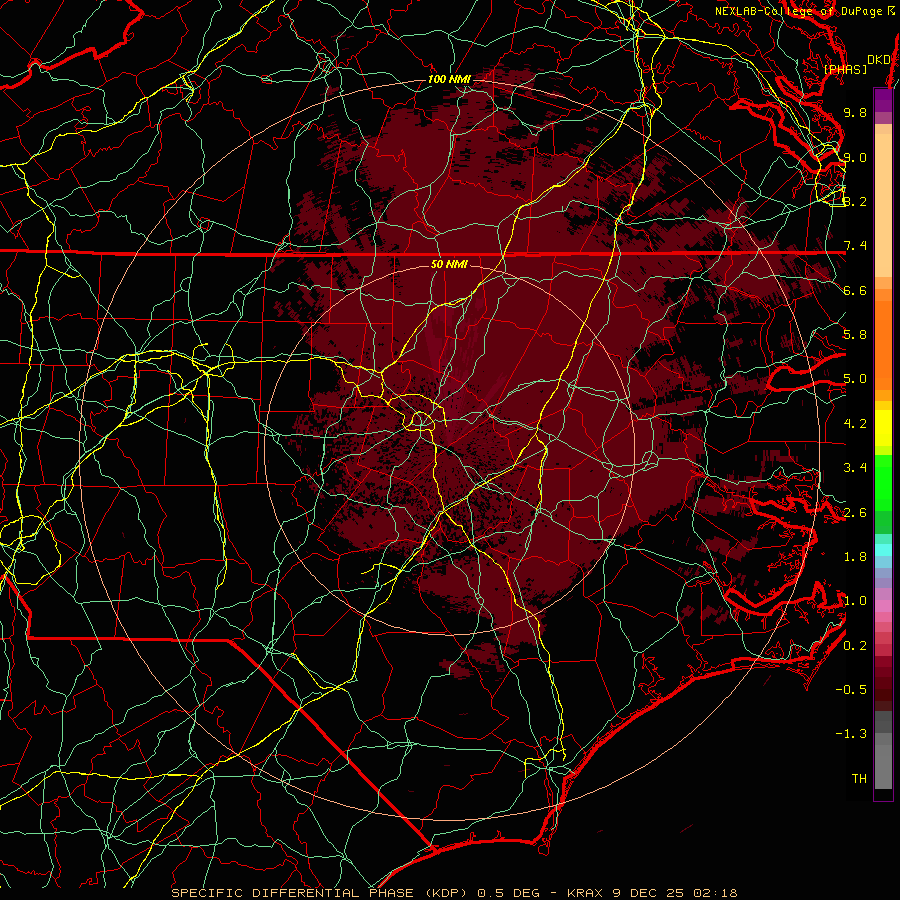Click the 8.2 scale label
This screenshot has width=900, height=900.
point(855,201)
